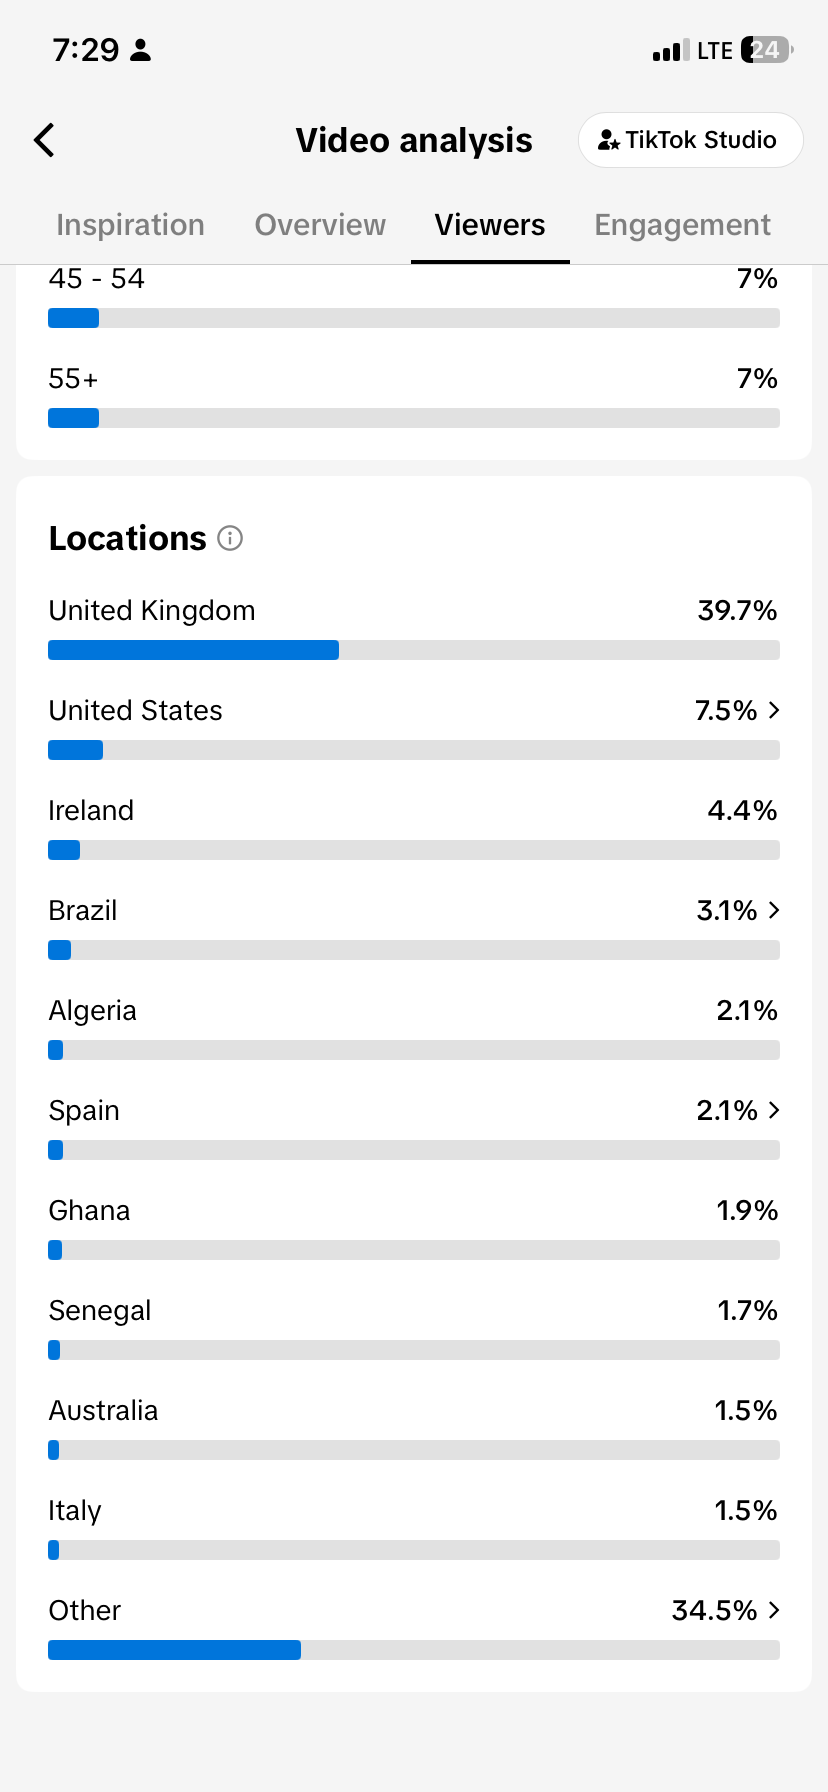Switch to the Inspiration tab
The height and width of the screenshot is (1792, 828).
[131, 225]
